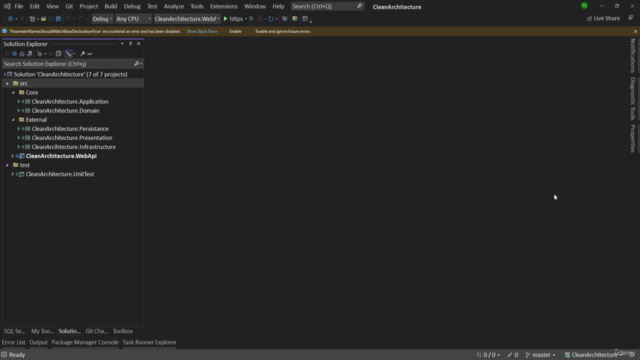Image resolution: width=640 pixels, height=360 pixels.
Task: Select Solution 'CleanArchitecture' root node
Action: 70,74
